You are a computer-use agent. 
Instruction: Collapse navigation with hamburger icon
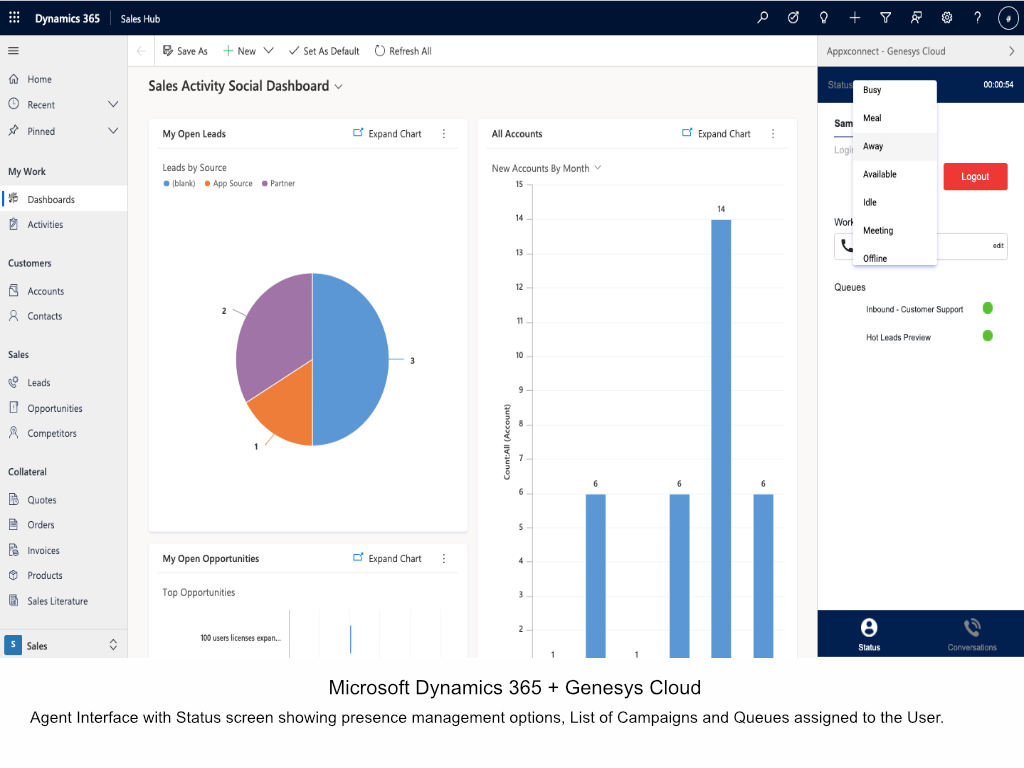click(13, 50)
